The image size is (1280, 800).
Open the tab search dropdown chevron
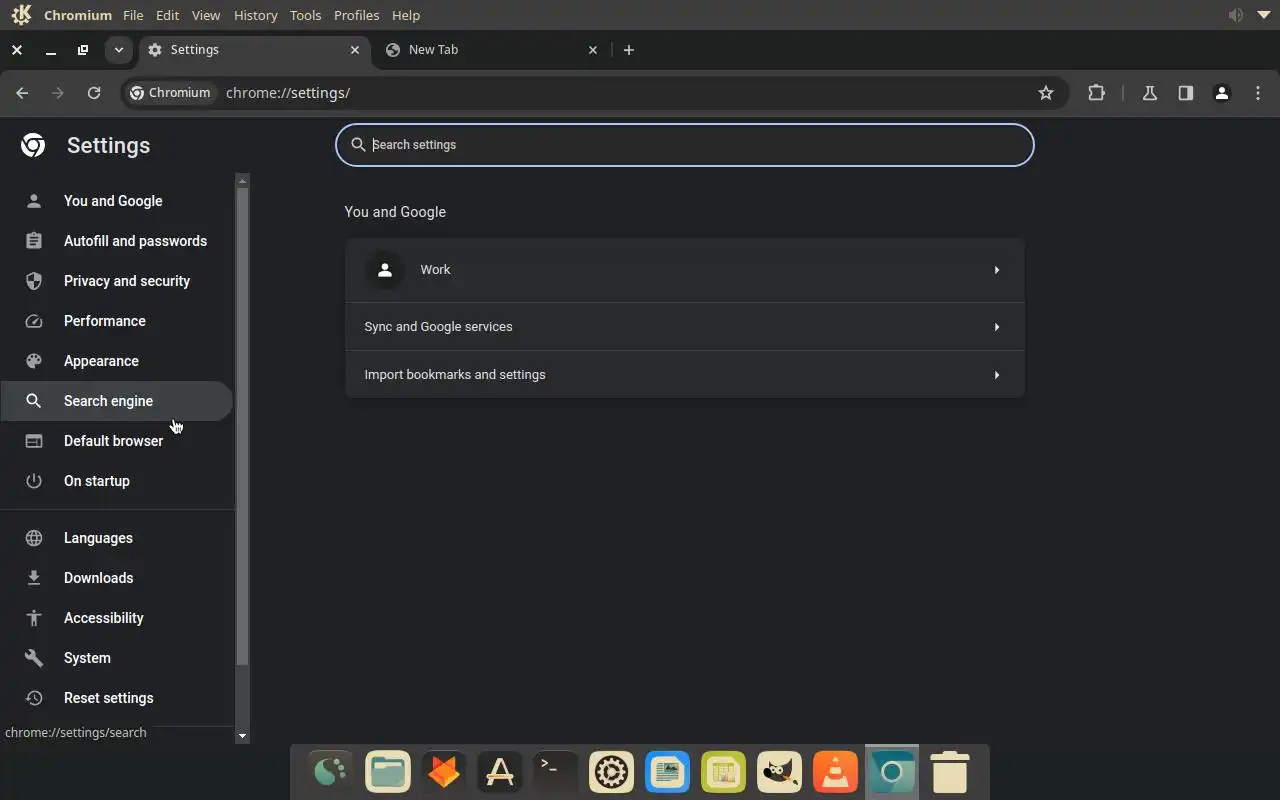click(x=119, y=50)
